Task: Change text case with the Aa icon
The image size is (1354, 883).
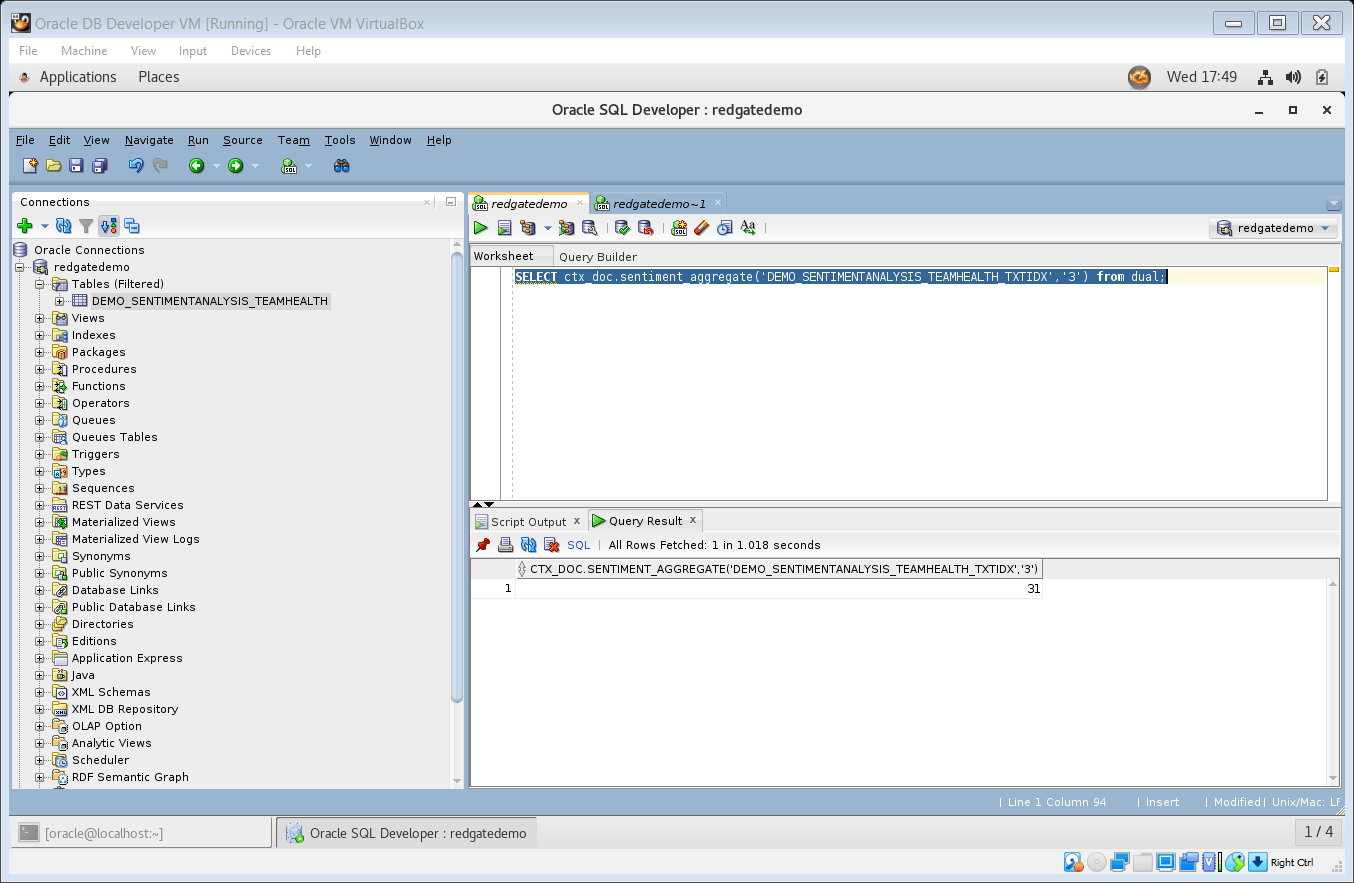Action: 748,228
